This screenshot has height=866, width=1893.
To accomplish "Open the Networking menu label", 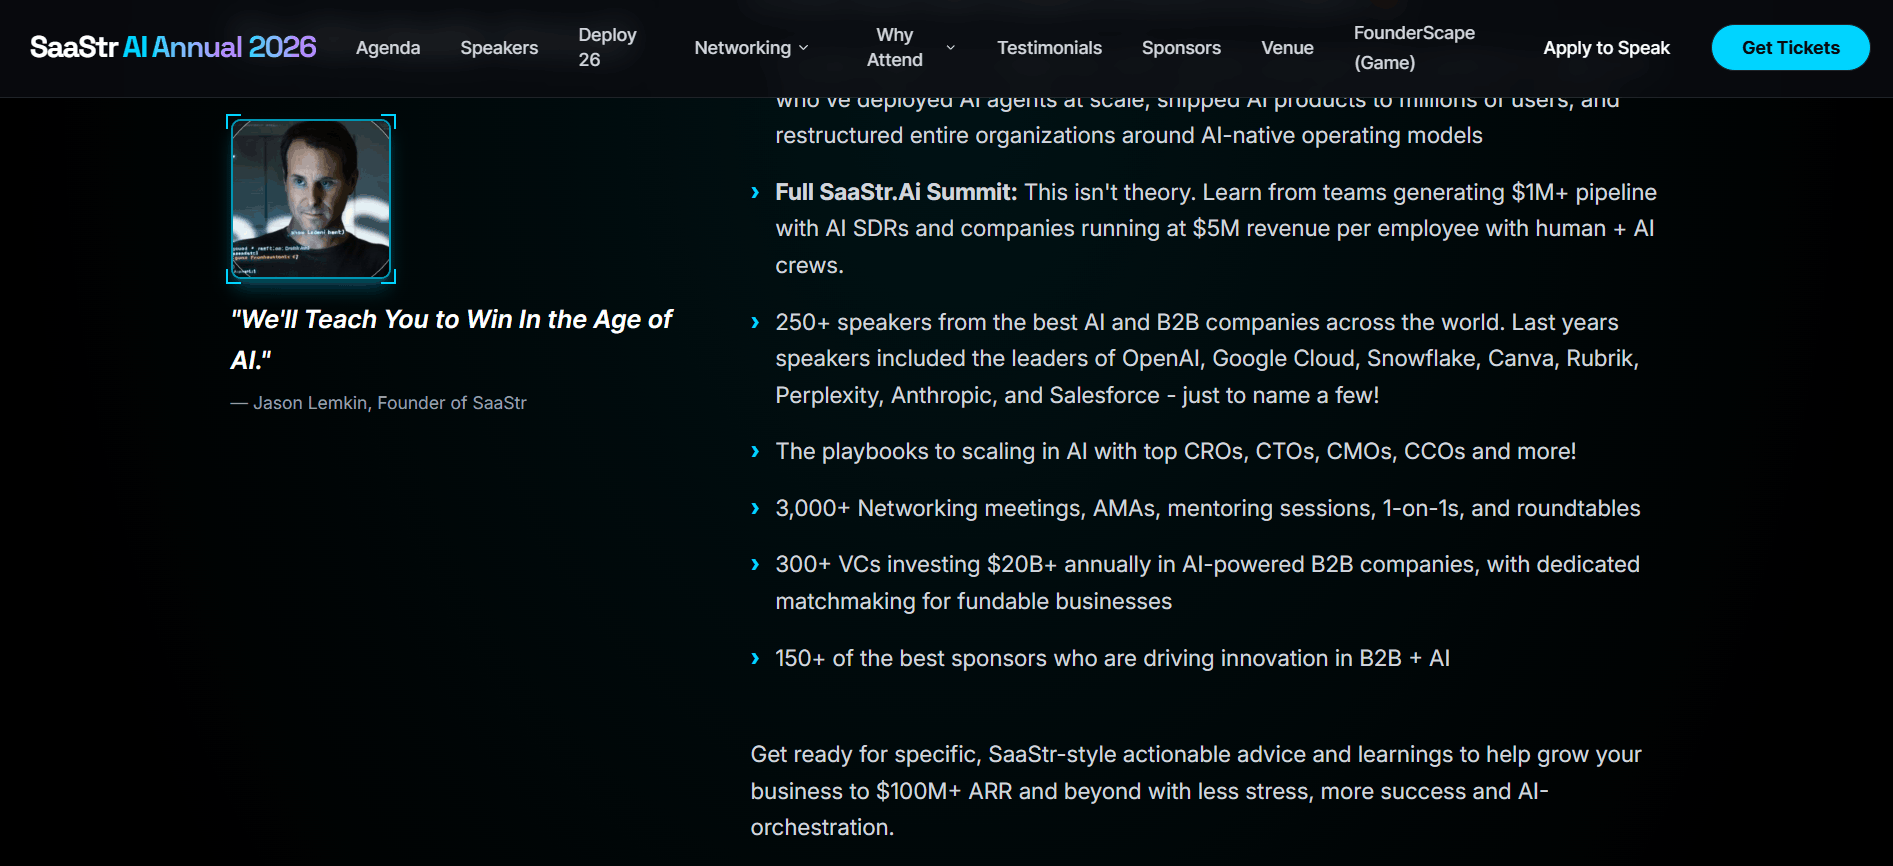I will coord(742,48).
